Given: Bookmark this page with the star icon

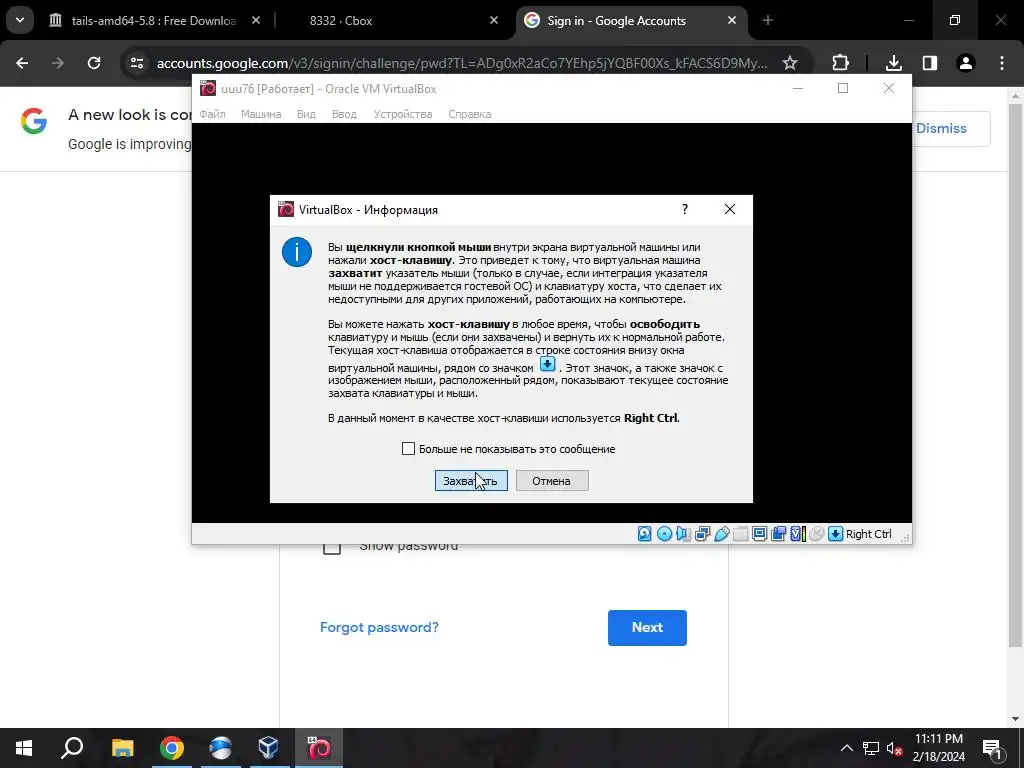Looking at the screenshot, I should coord(790,63).
